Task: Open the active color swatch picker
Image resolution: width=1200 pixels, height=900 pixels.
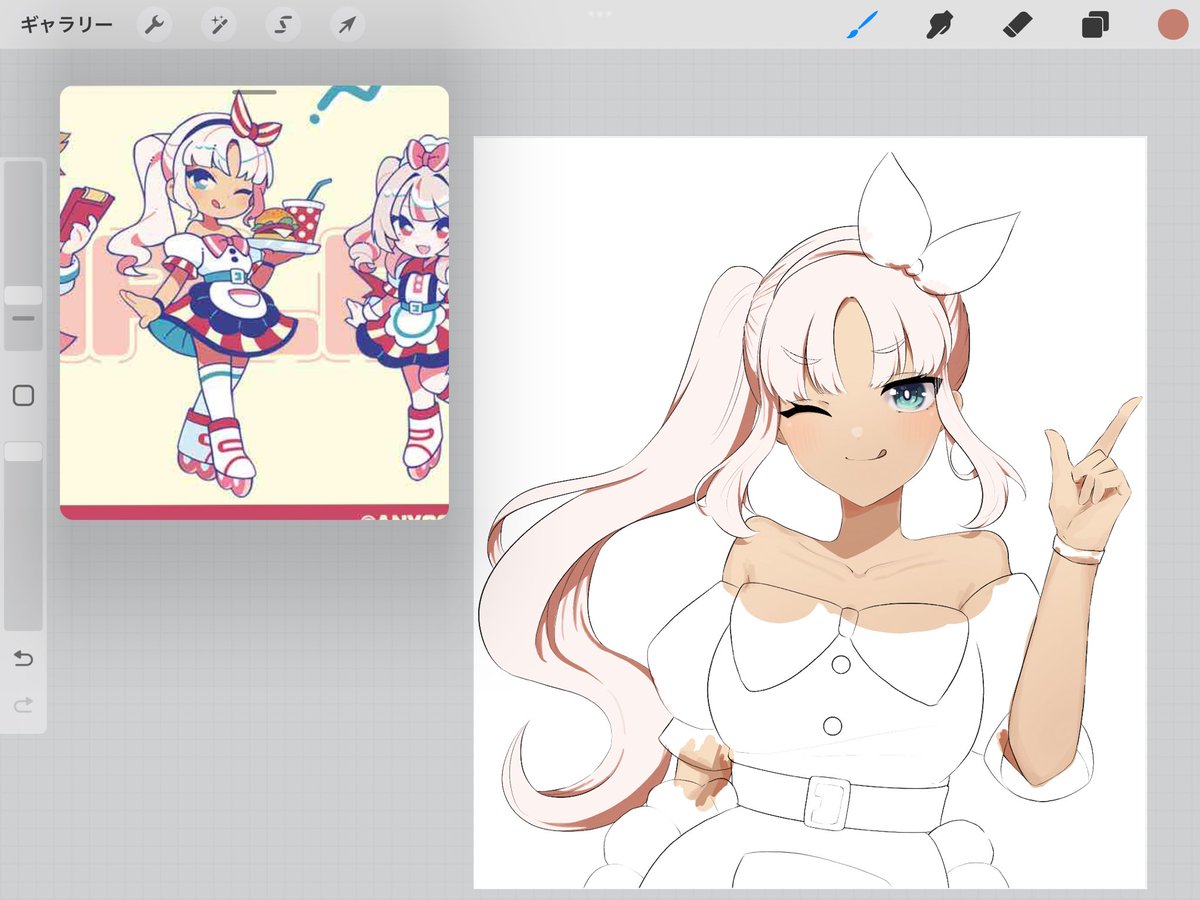Action: point(1172,25)
